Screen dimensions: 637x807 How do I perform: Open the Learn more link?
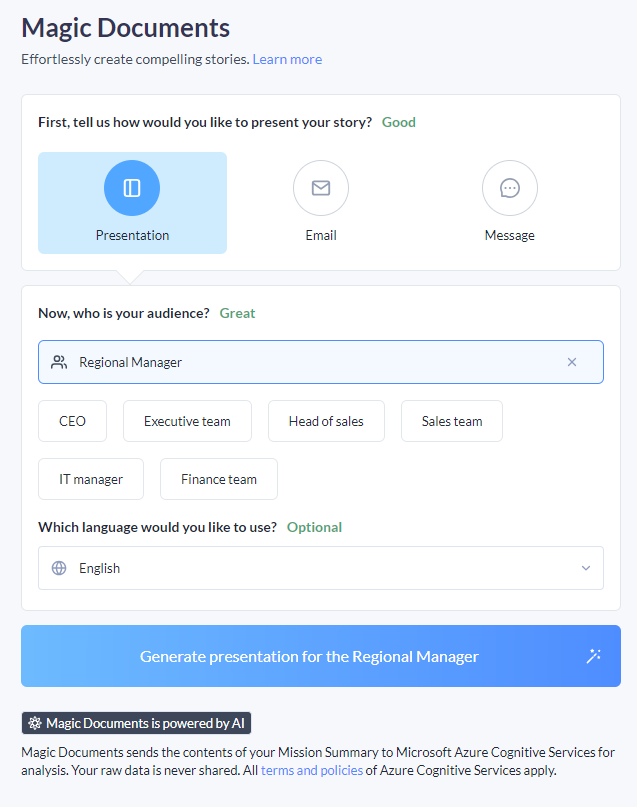pos(287,59)
